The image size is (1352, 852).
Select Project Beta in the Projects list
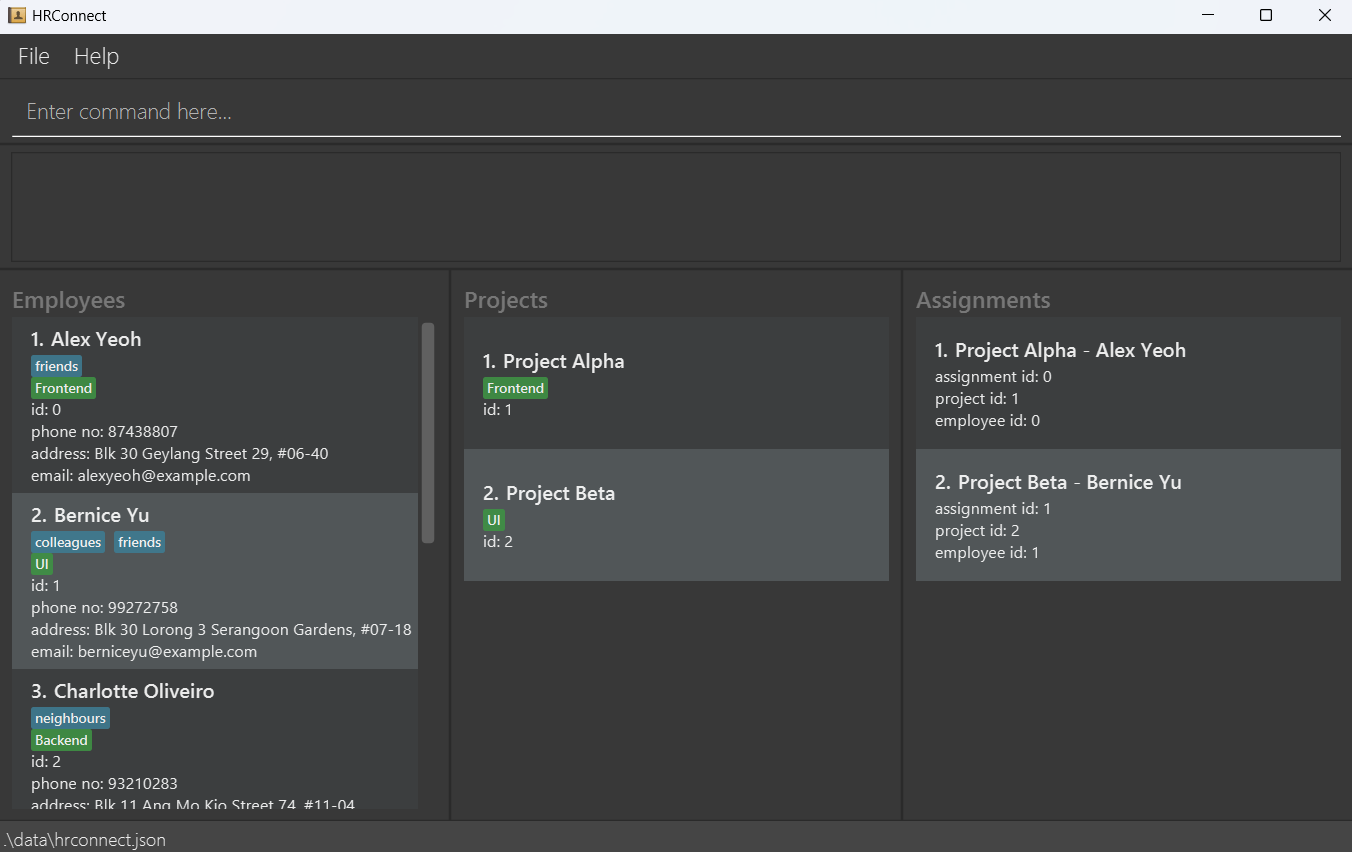pos(676,515)
